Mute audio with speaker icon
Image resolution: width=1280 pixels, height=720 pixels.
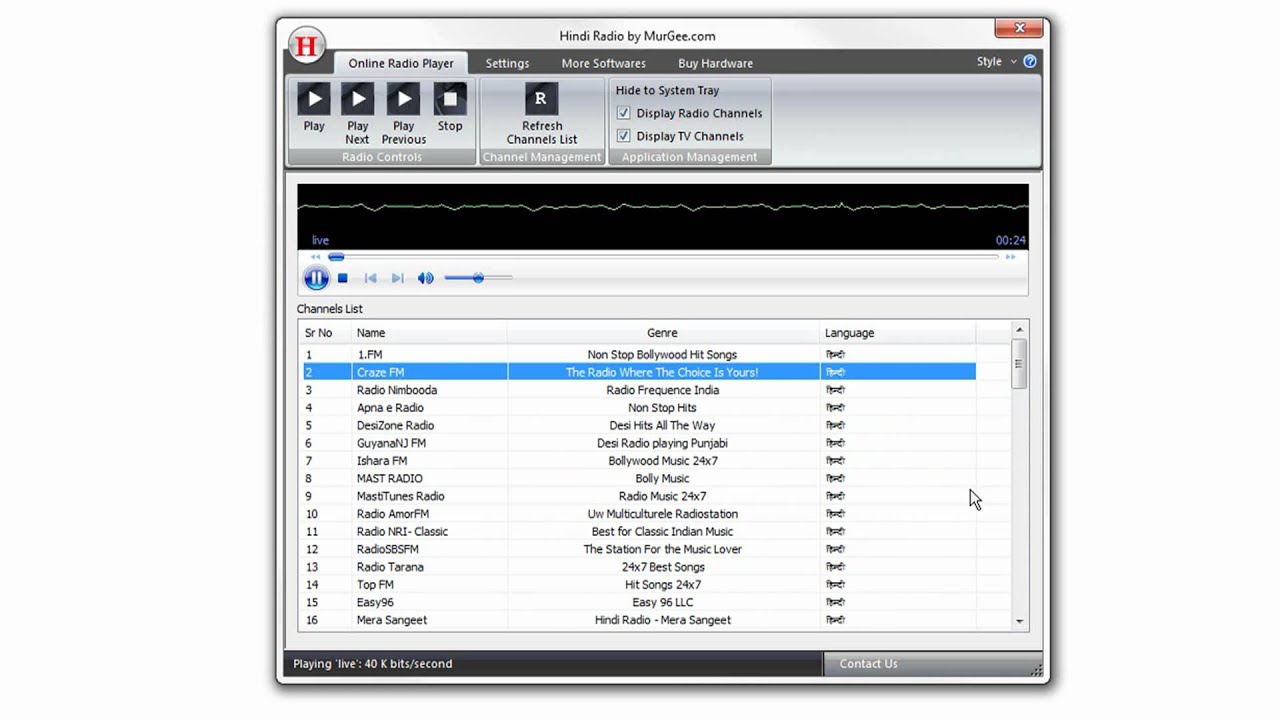(x=425, y=279)
